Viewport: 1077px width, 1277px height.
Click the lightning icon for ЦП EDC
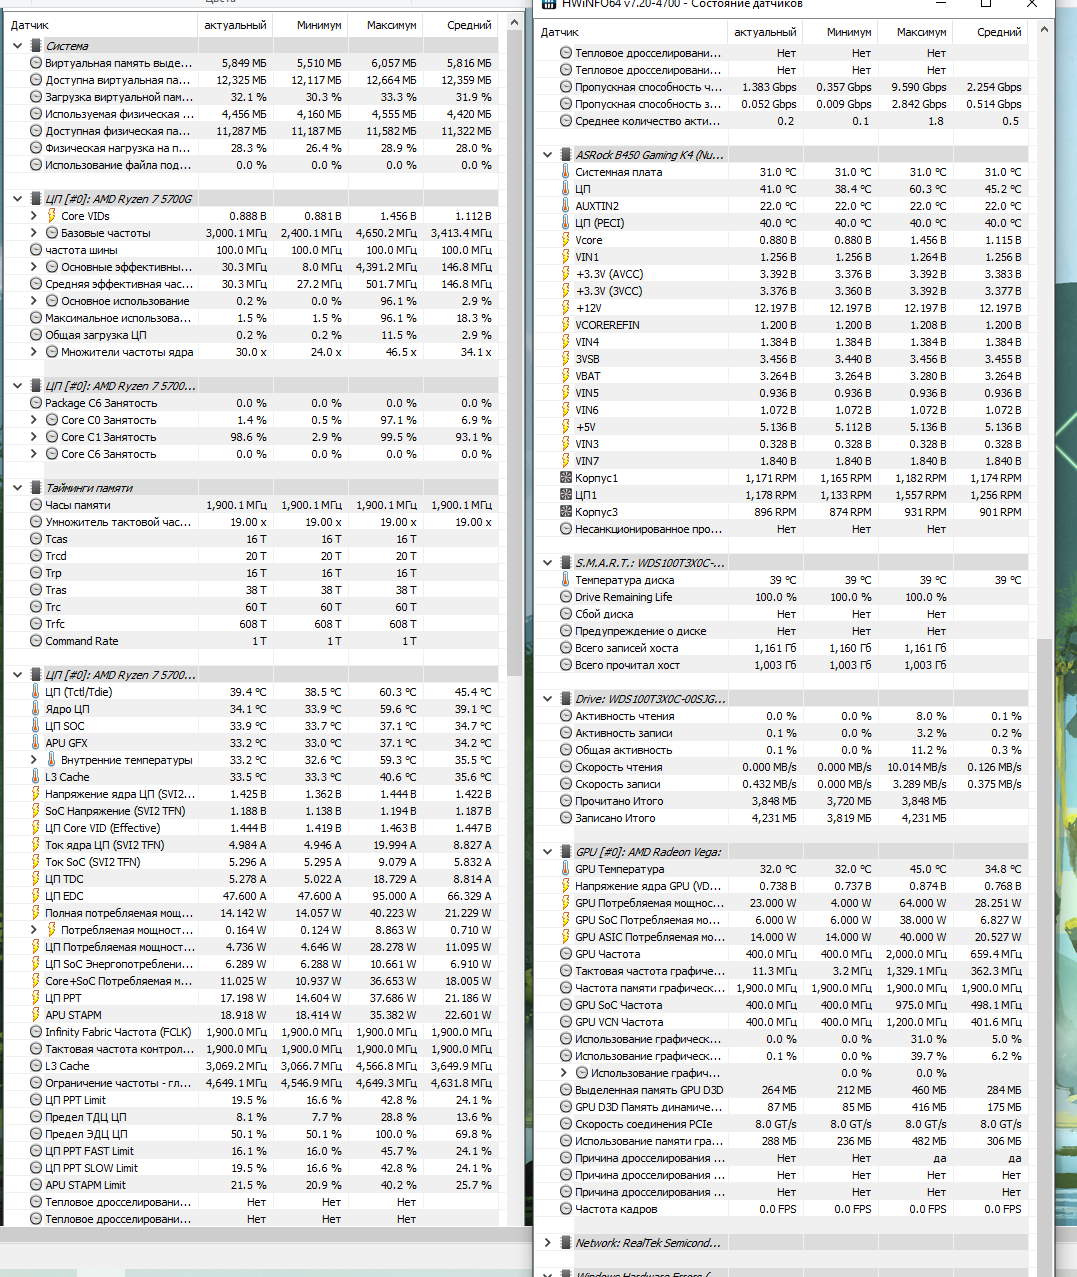click(x=36, y=896)
